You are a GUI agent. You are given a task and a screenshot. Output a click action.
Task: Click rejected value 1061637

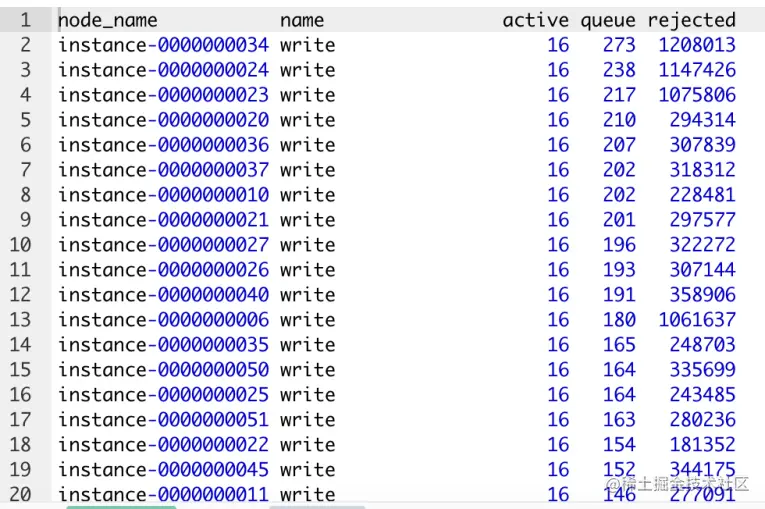(x=697, y=320)
